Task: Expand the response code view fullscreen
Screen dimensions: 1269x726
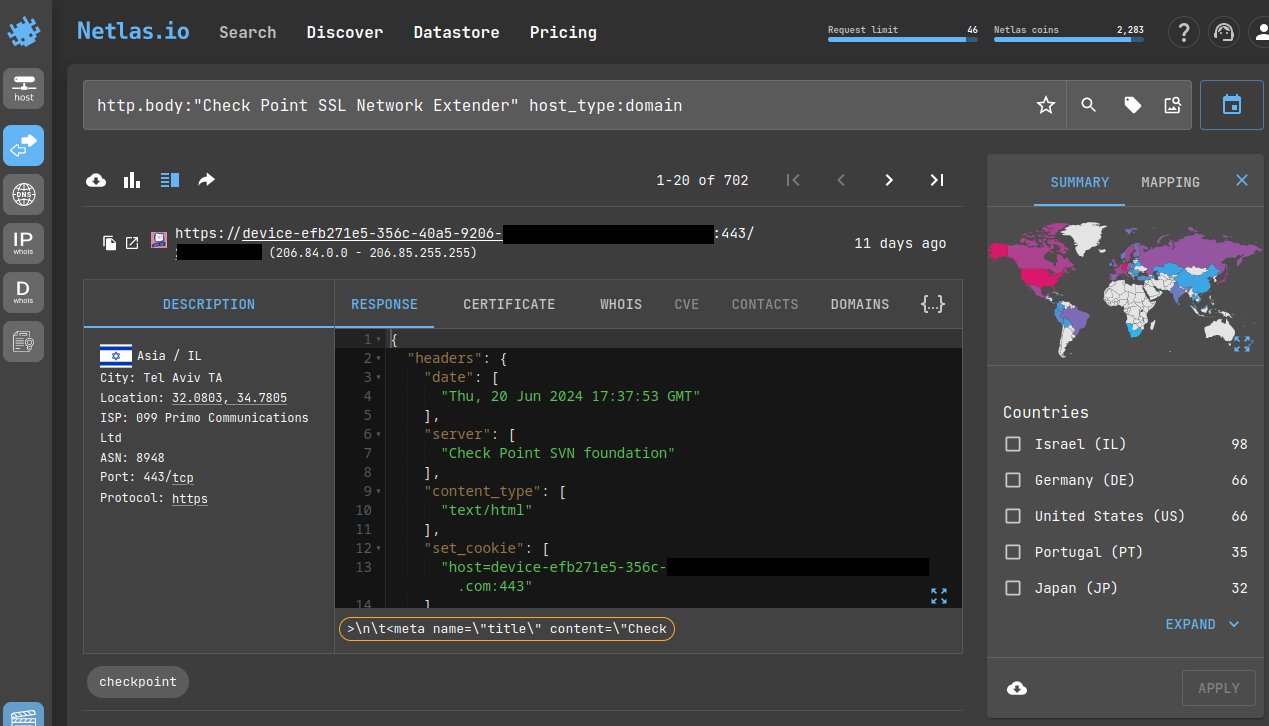Action: click(x=939, y=596)
